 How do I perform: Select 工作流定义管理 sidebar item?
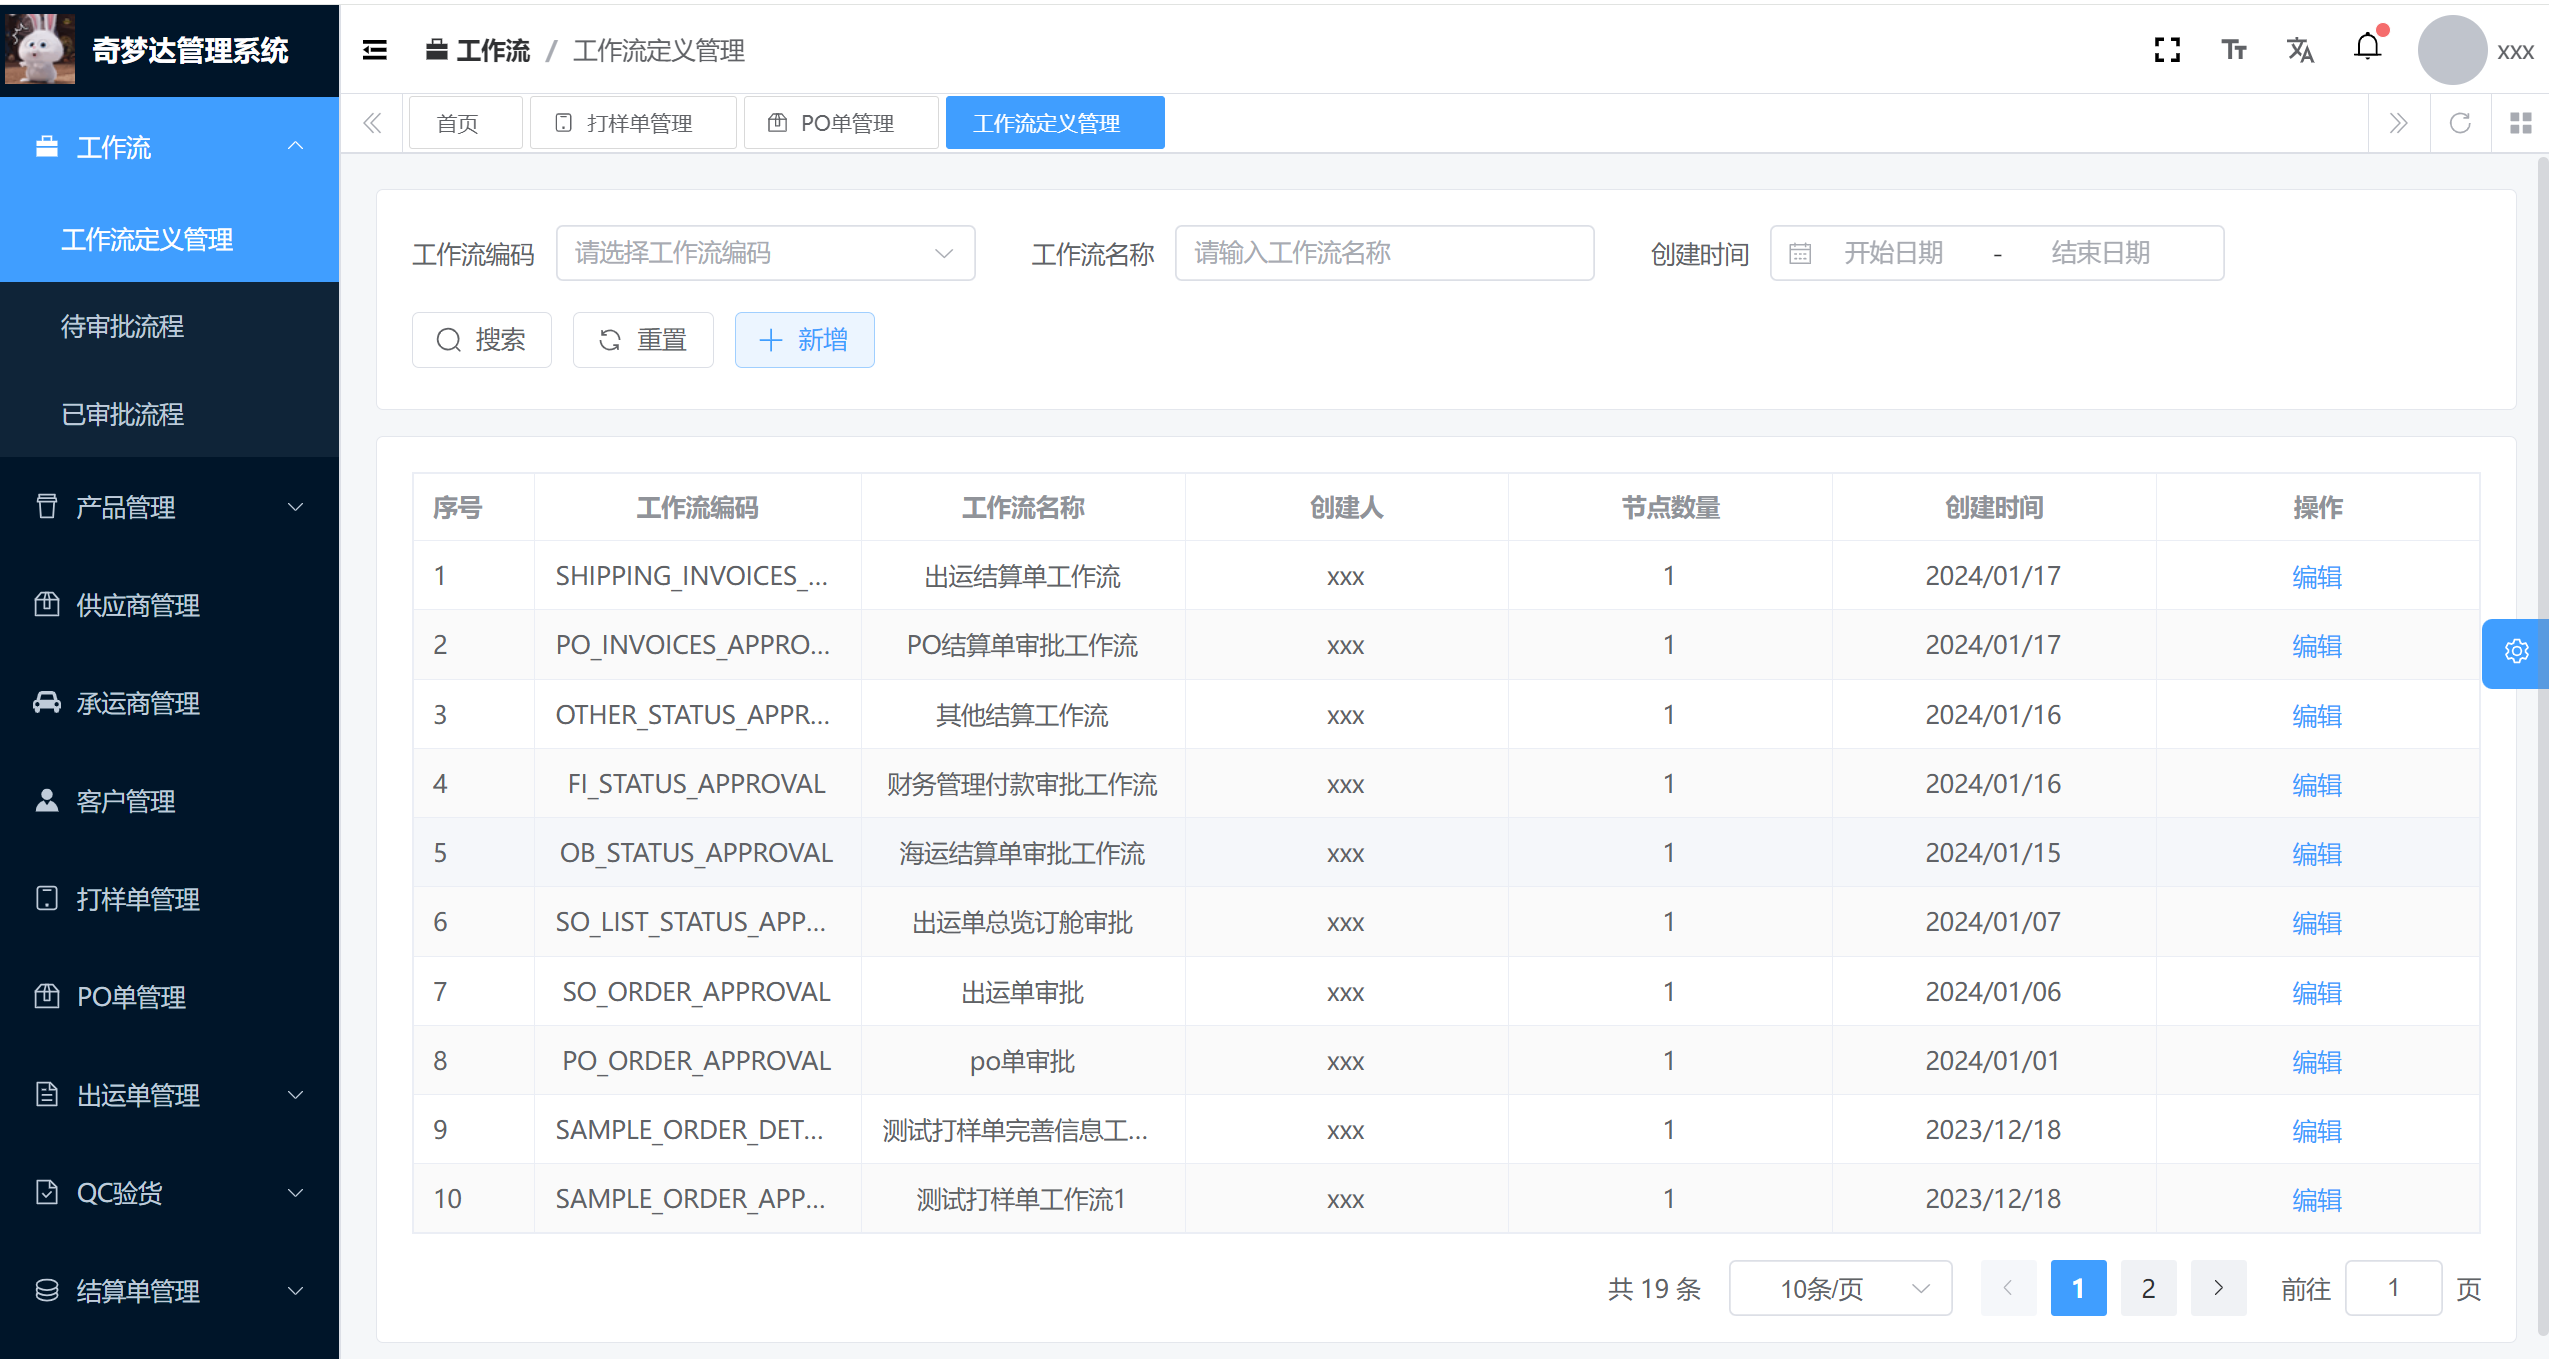tap(169, 239)
